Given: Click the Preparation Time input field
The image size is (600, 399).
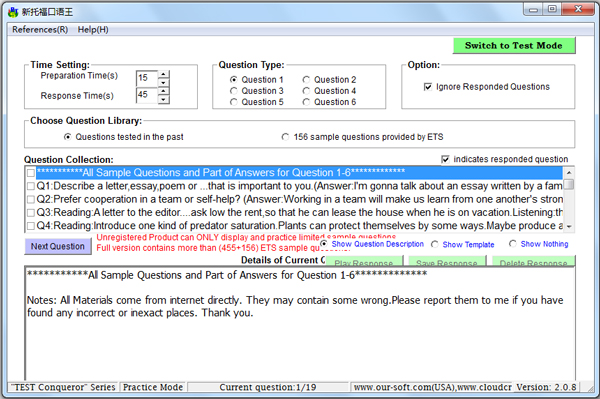Looking at the screenshot, I should click(x=147, y=78).
